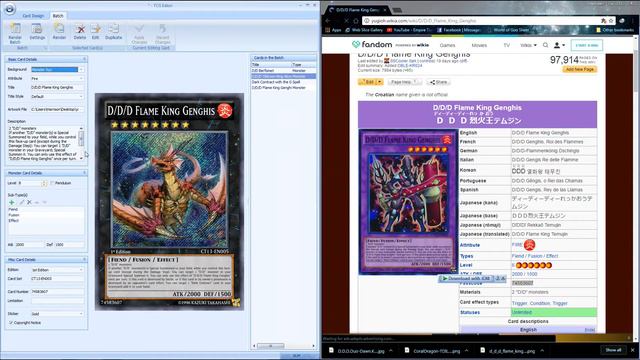
Task: Switch to the Batch ribbon tab
Action: 58,16
